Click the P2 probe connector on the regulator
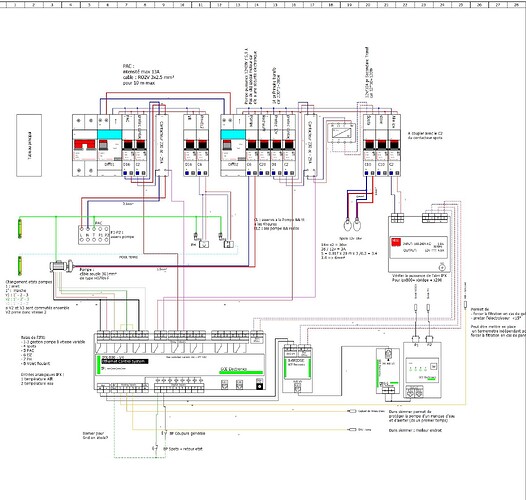526x500 pixels. point(428,339)
